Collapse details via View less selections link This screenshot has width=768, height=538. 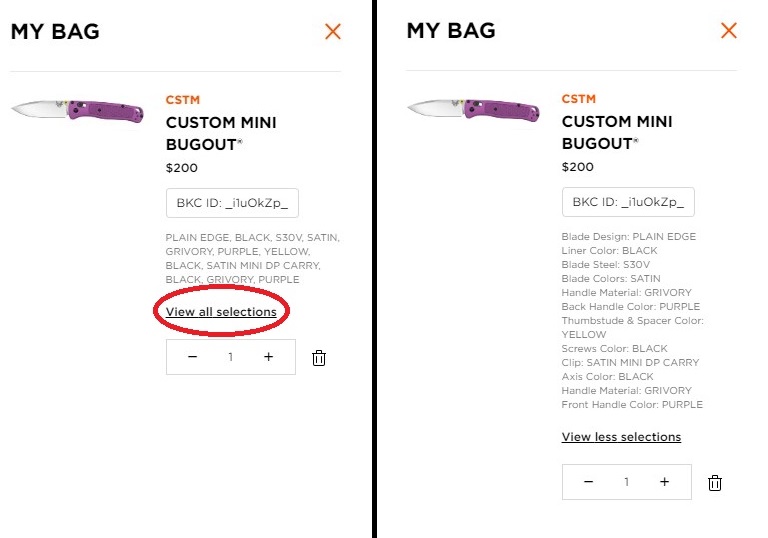[x=621, y=437]
